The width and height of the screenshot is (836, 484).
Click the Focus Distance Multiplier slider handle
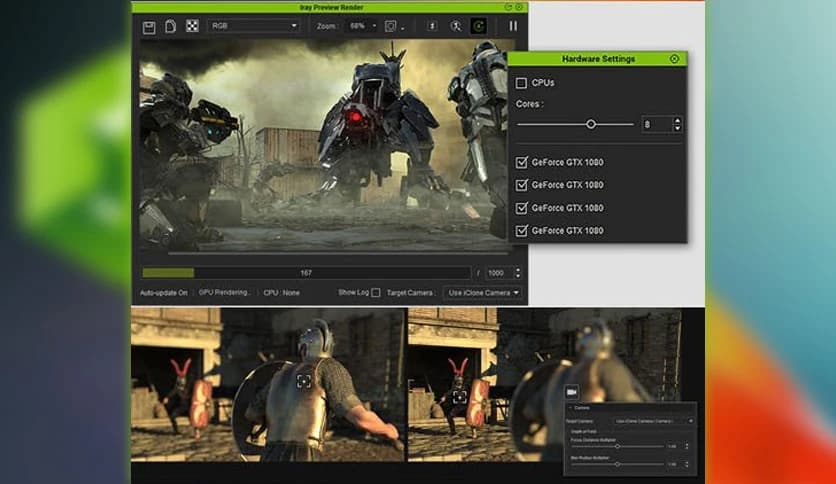(617, 446)
